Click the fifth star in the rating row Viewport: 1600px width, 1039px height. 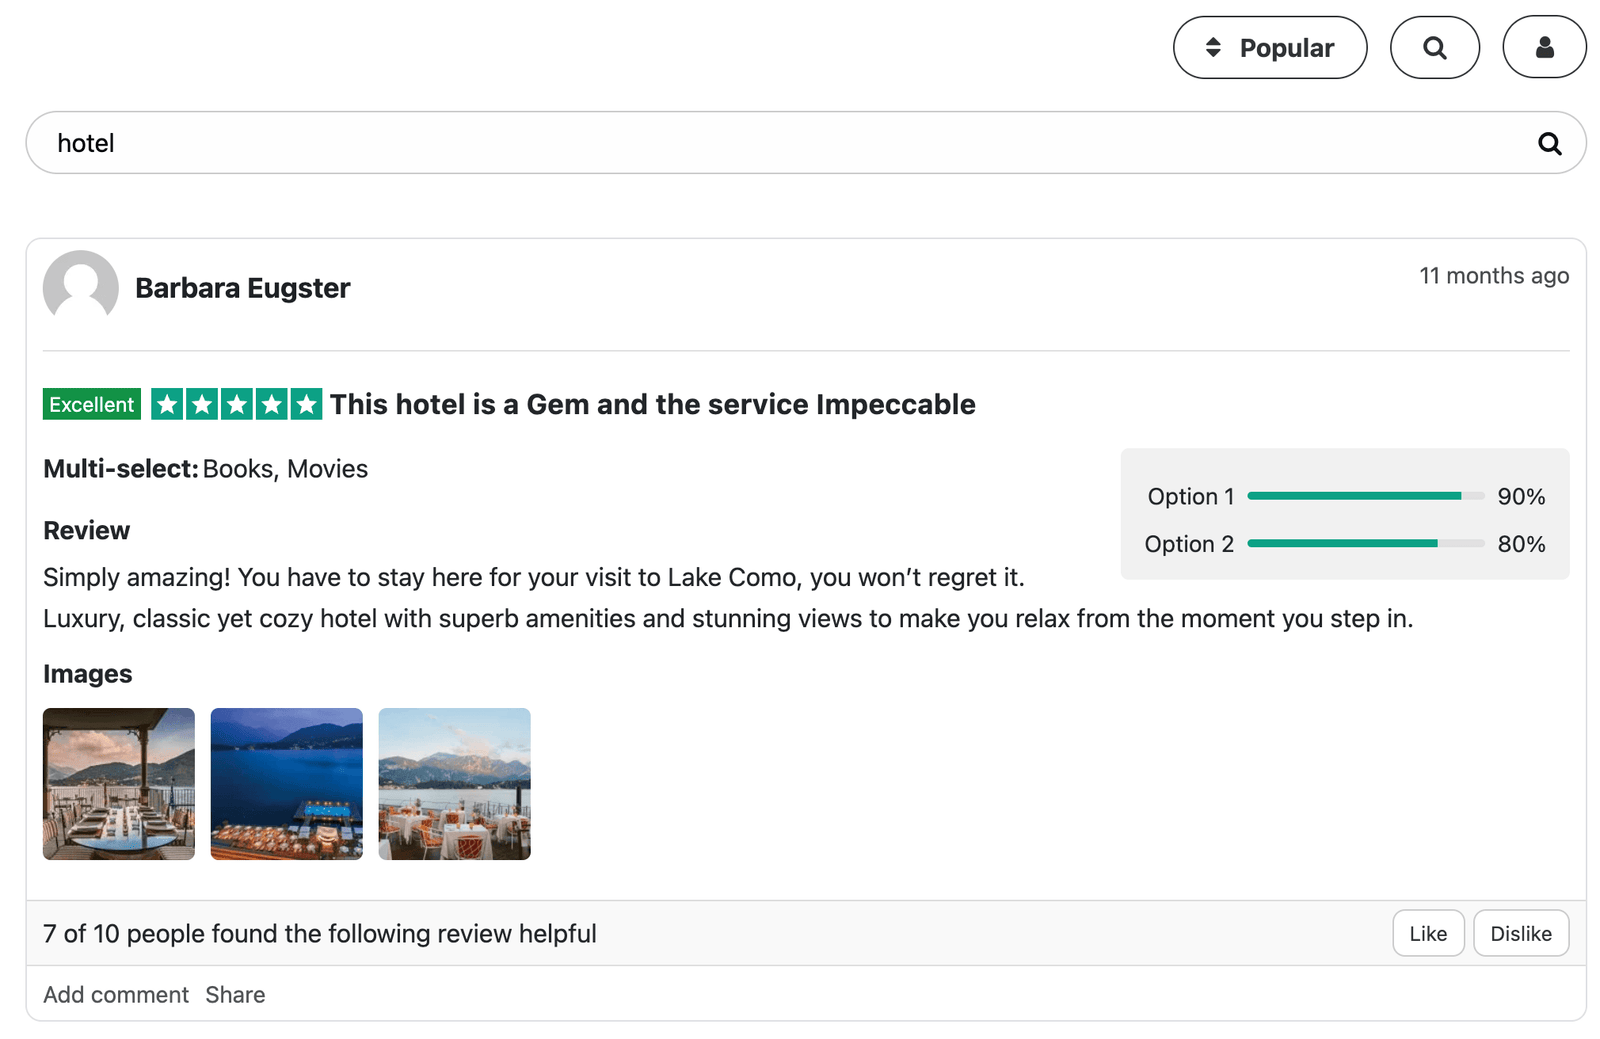tap(305, 404)
